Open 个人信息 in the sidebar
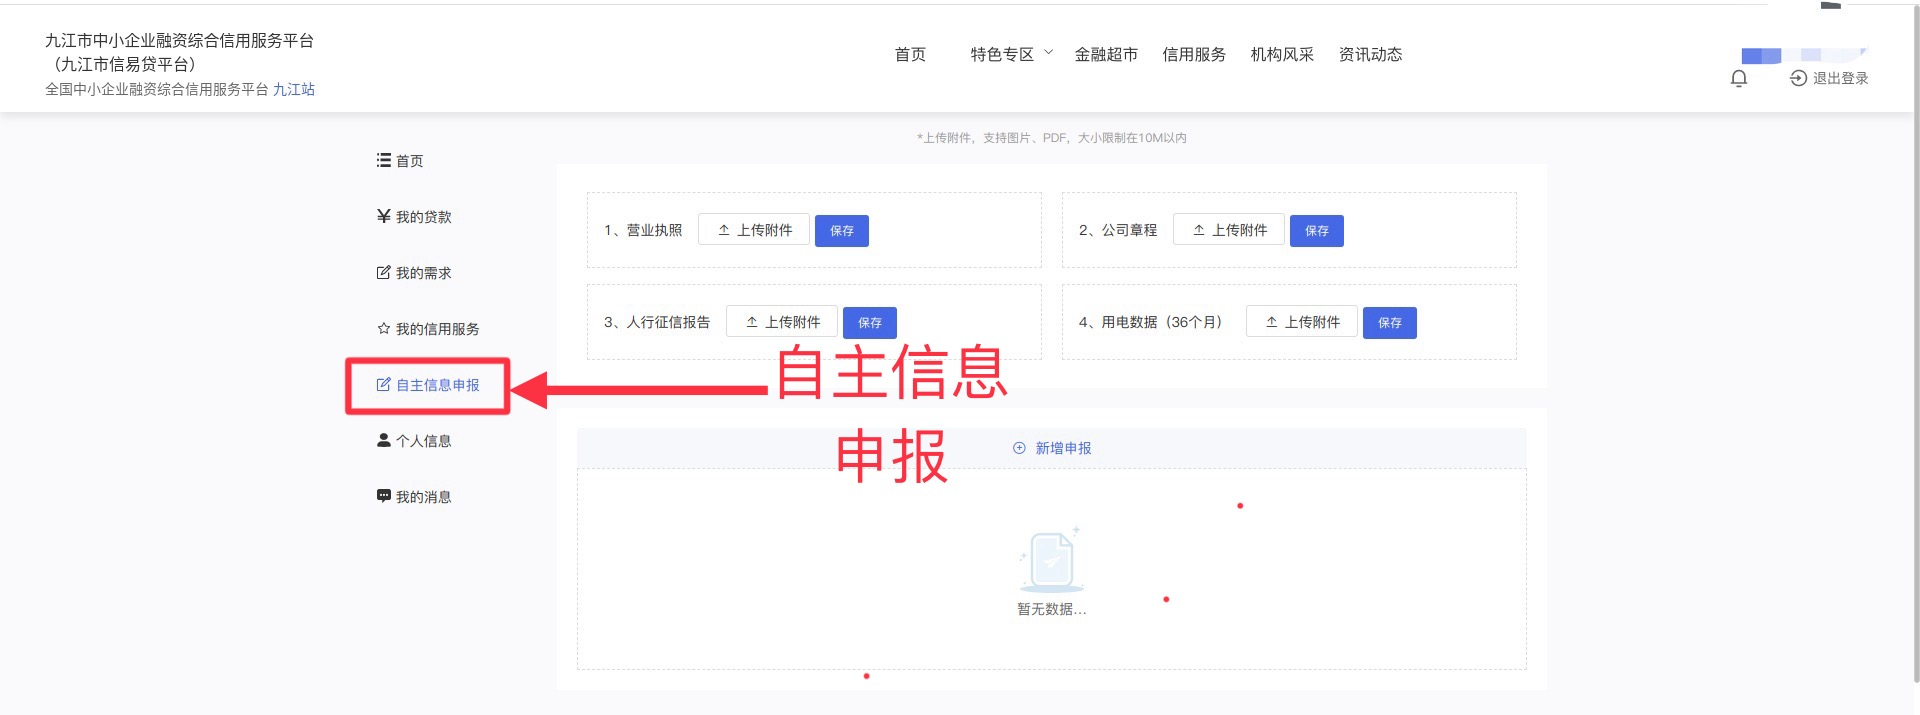The height and width of the screenshot is (715, 1920). point(414,441)
